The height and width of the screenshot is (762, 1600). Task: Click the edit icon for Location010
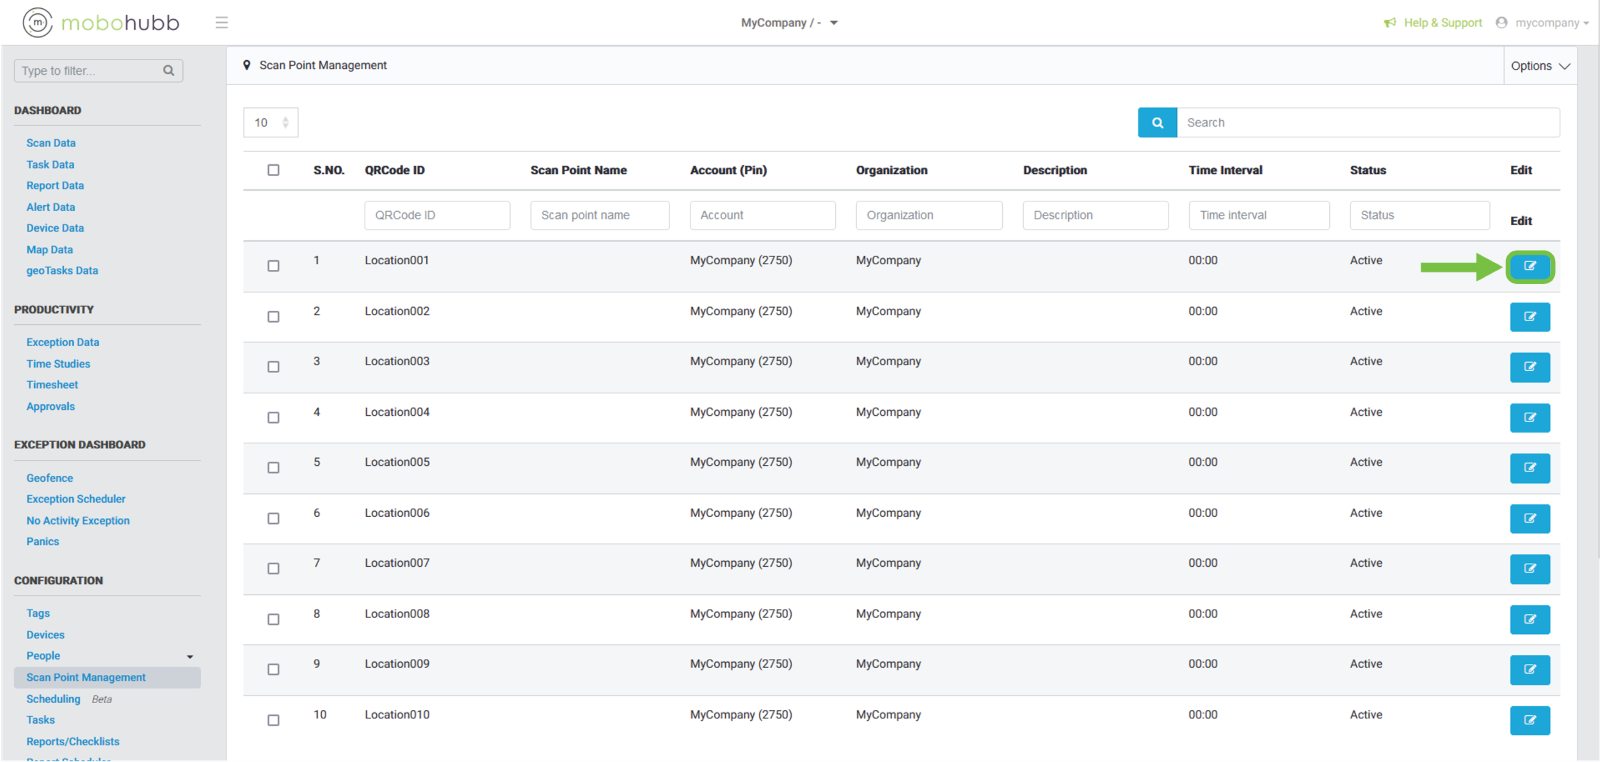pos(1529,720)
